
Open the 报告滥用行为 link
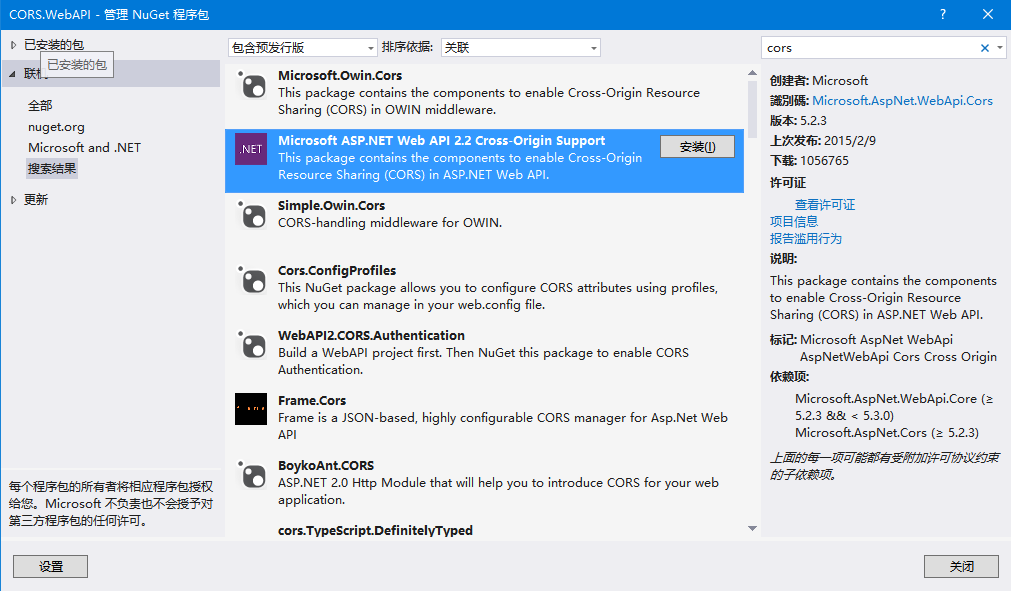805,238
